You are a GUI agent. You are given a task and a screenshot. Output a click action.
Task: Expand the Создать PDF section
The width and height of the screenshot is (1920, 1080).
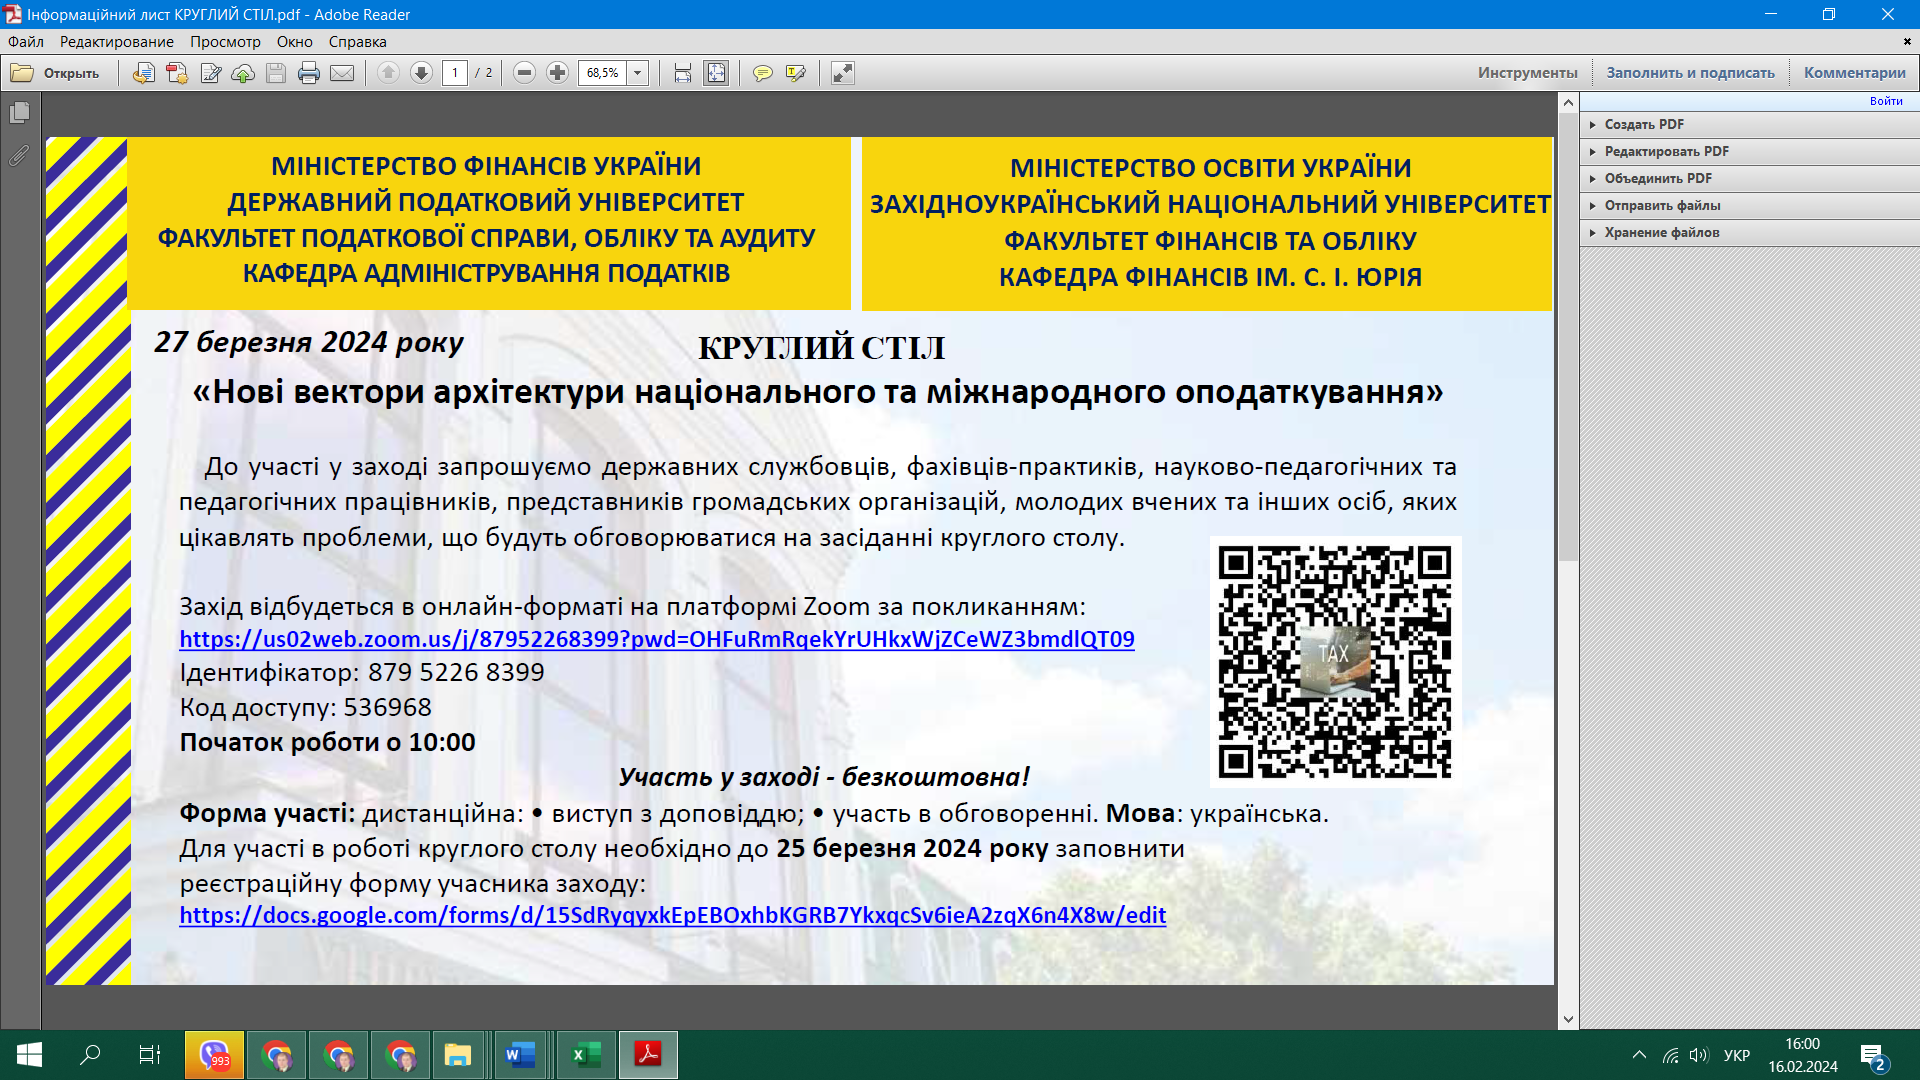pyautogui.click(x=1748, y=125)
